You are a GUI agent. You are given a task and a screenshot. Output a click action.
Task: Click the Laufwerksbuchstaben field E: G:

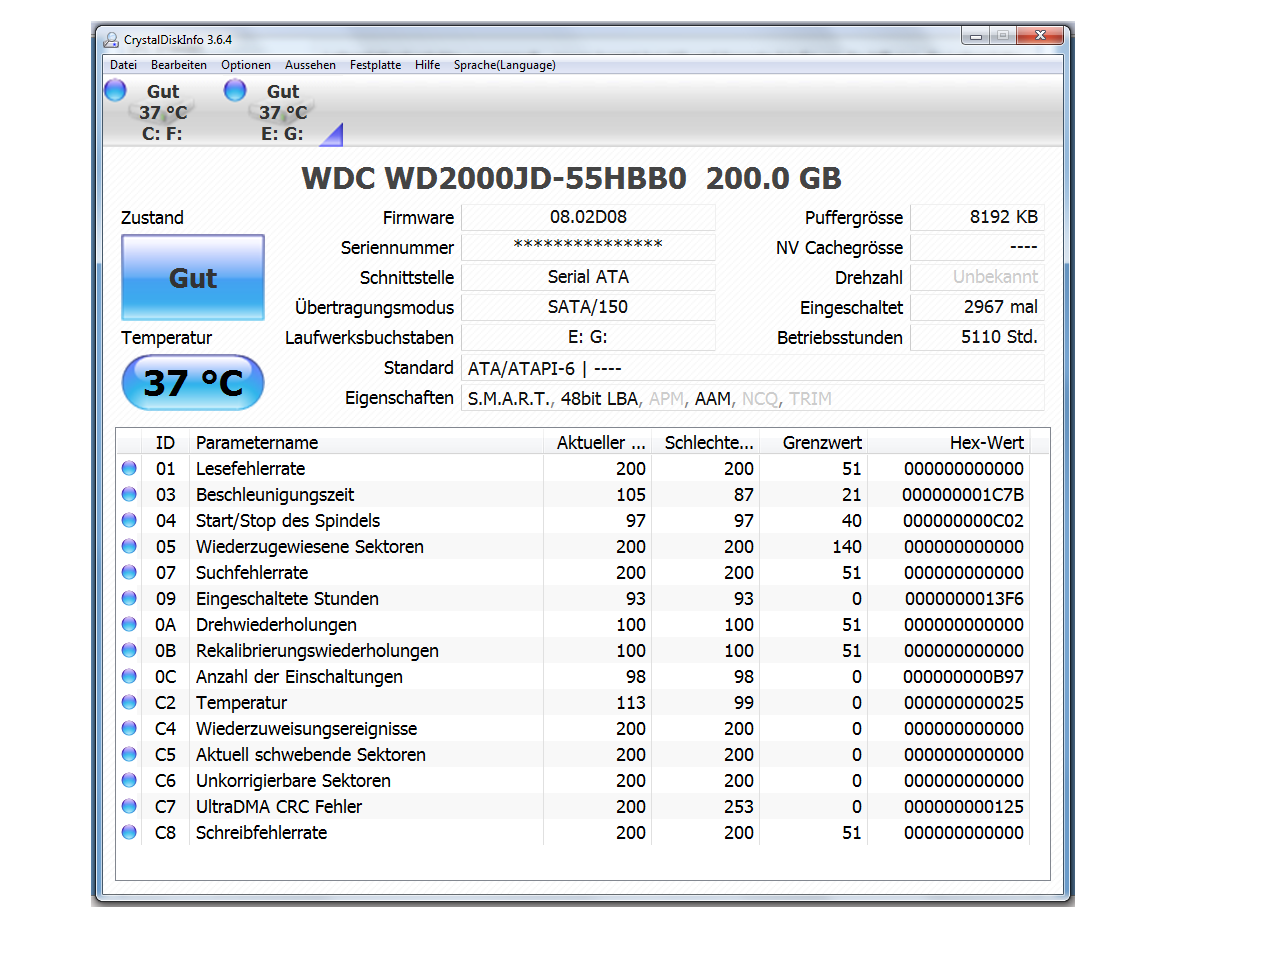coord(588,337)
